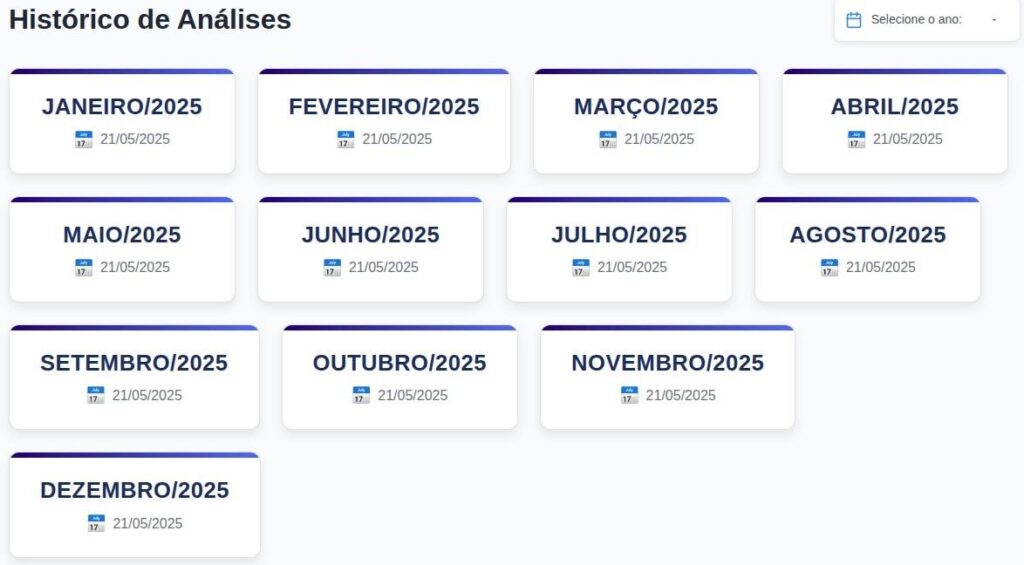Click the year selector calendar icon

[854, 20]
